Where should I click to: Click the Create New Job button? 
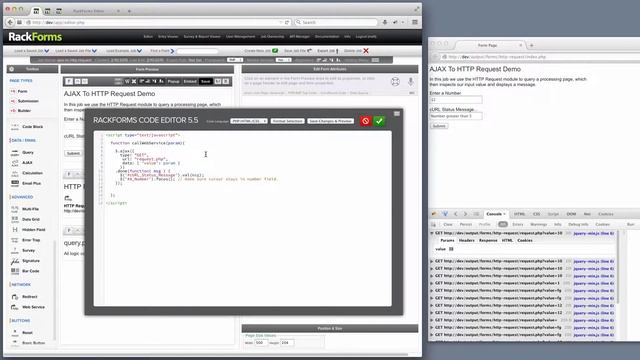click(261, 51)
